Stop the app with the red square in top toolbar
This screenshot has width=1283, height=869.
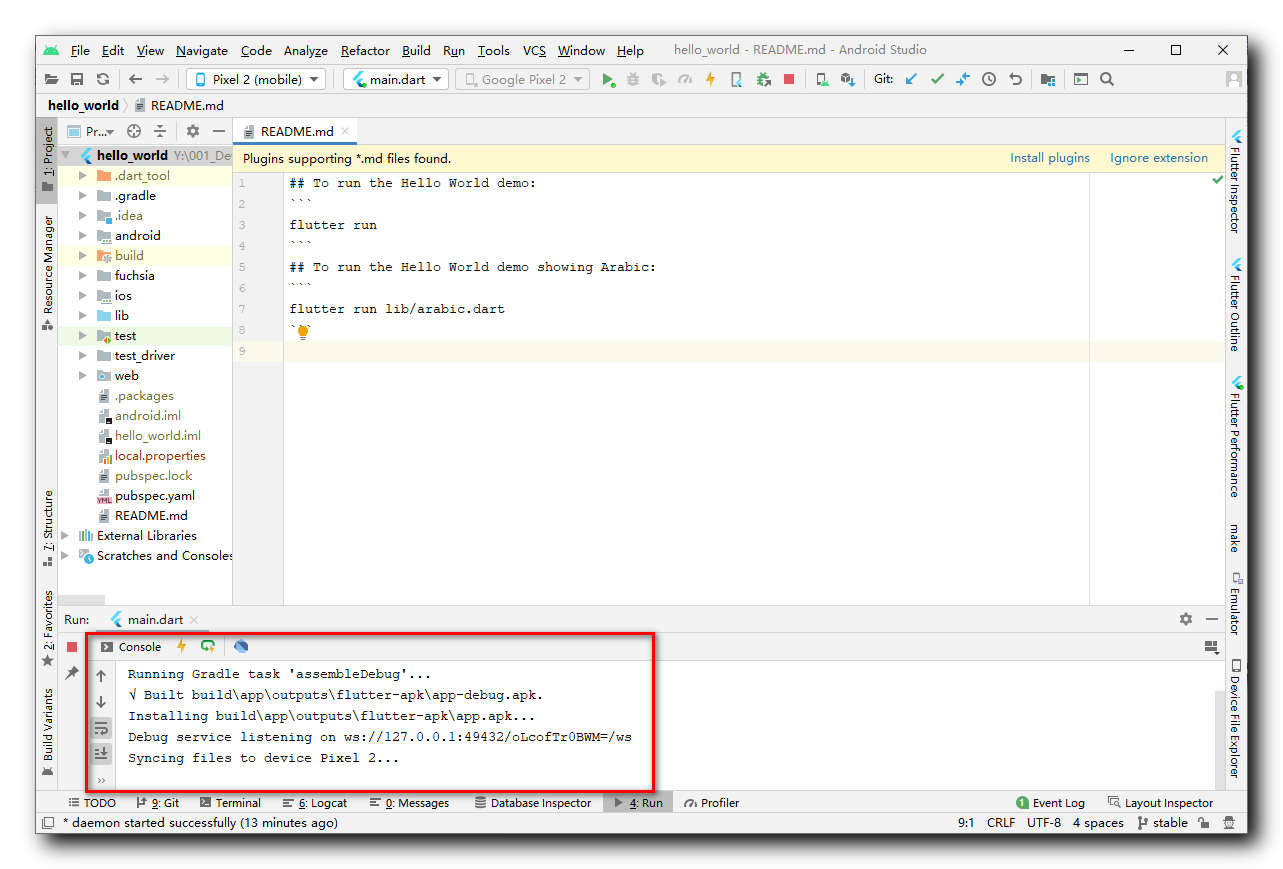click(789, 79)
